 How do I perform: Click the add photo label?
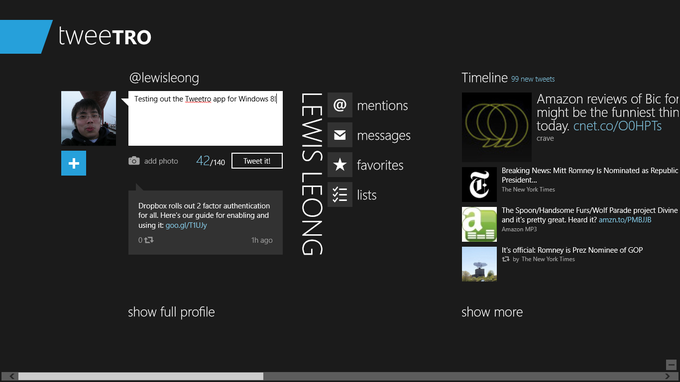[161, 161]
